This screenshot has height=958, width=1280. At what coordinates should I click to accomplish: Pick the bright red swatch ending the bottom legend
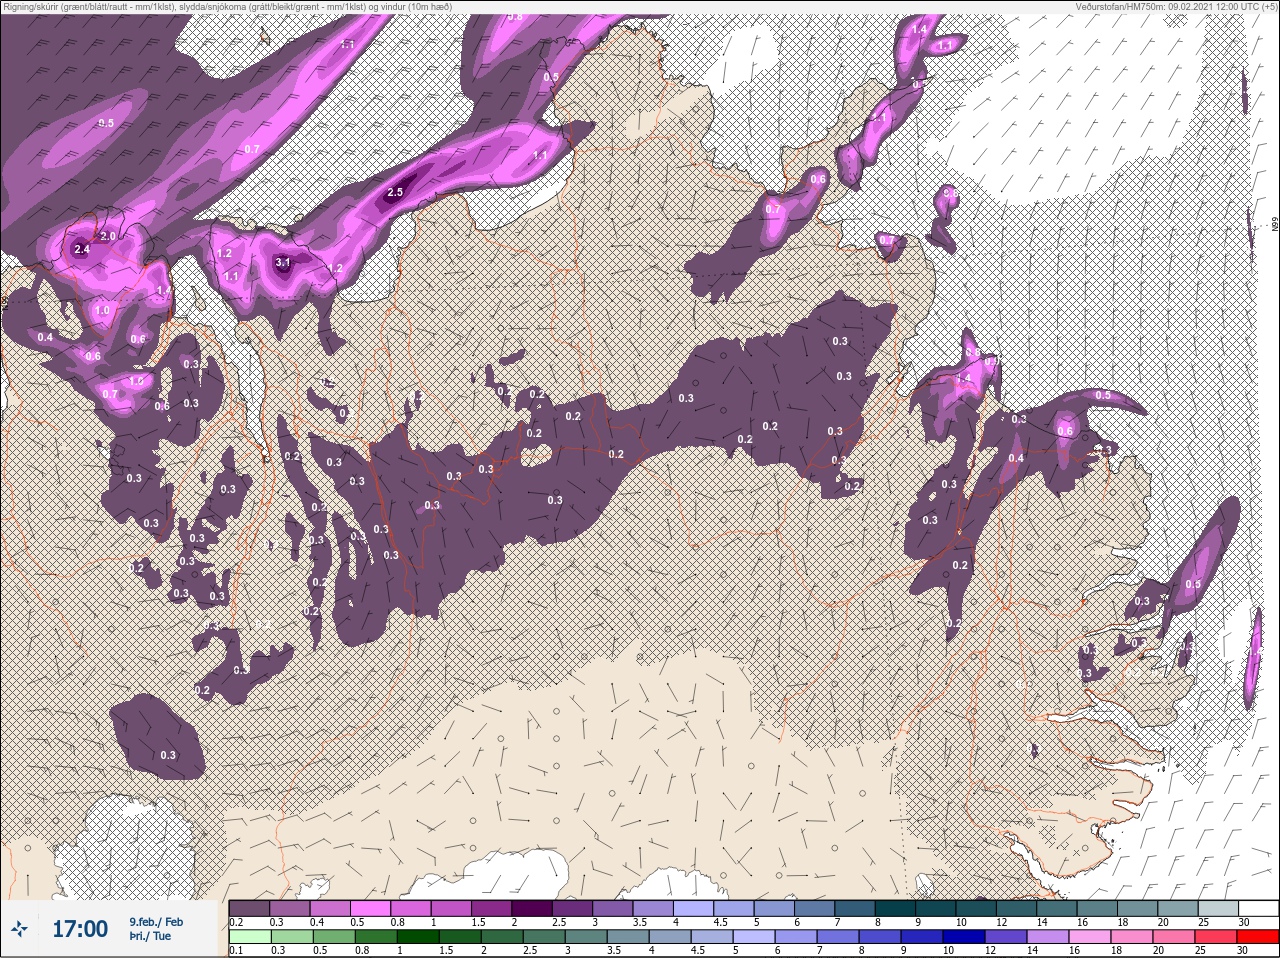[x=1257, y=936]
